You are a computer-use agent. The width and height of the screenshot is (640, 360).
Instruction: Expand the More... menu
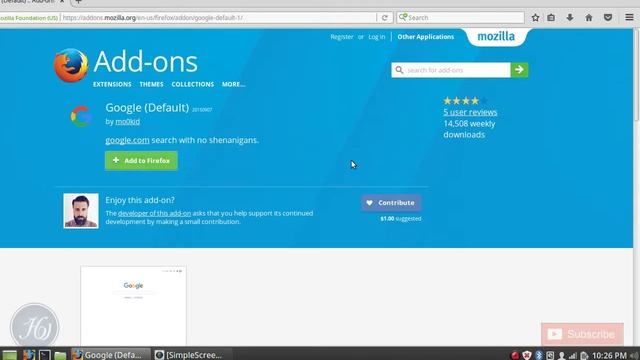pos(233,84)
